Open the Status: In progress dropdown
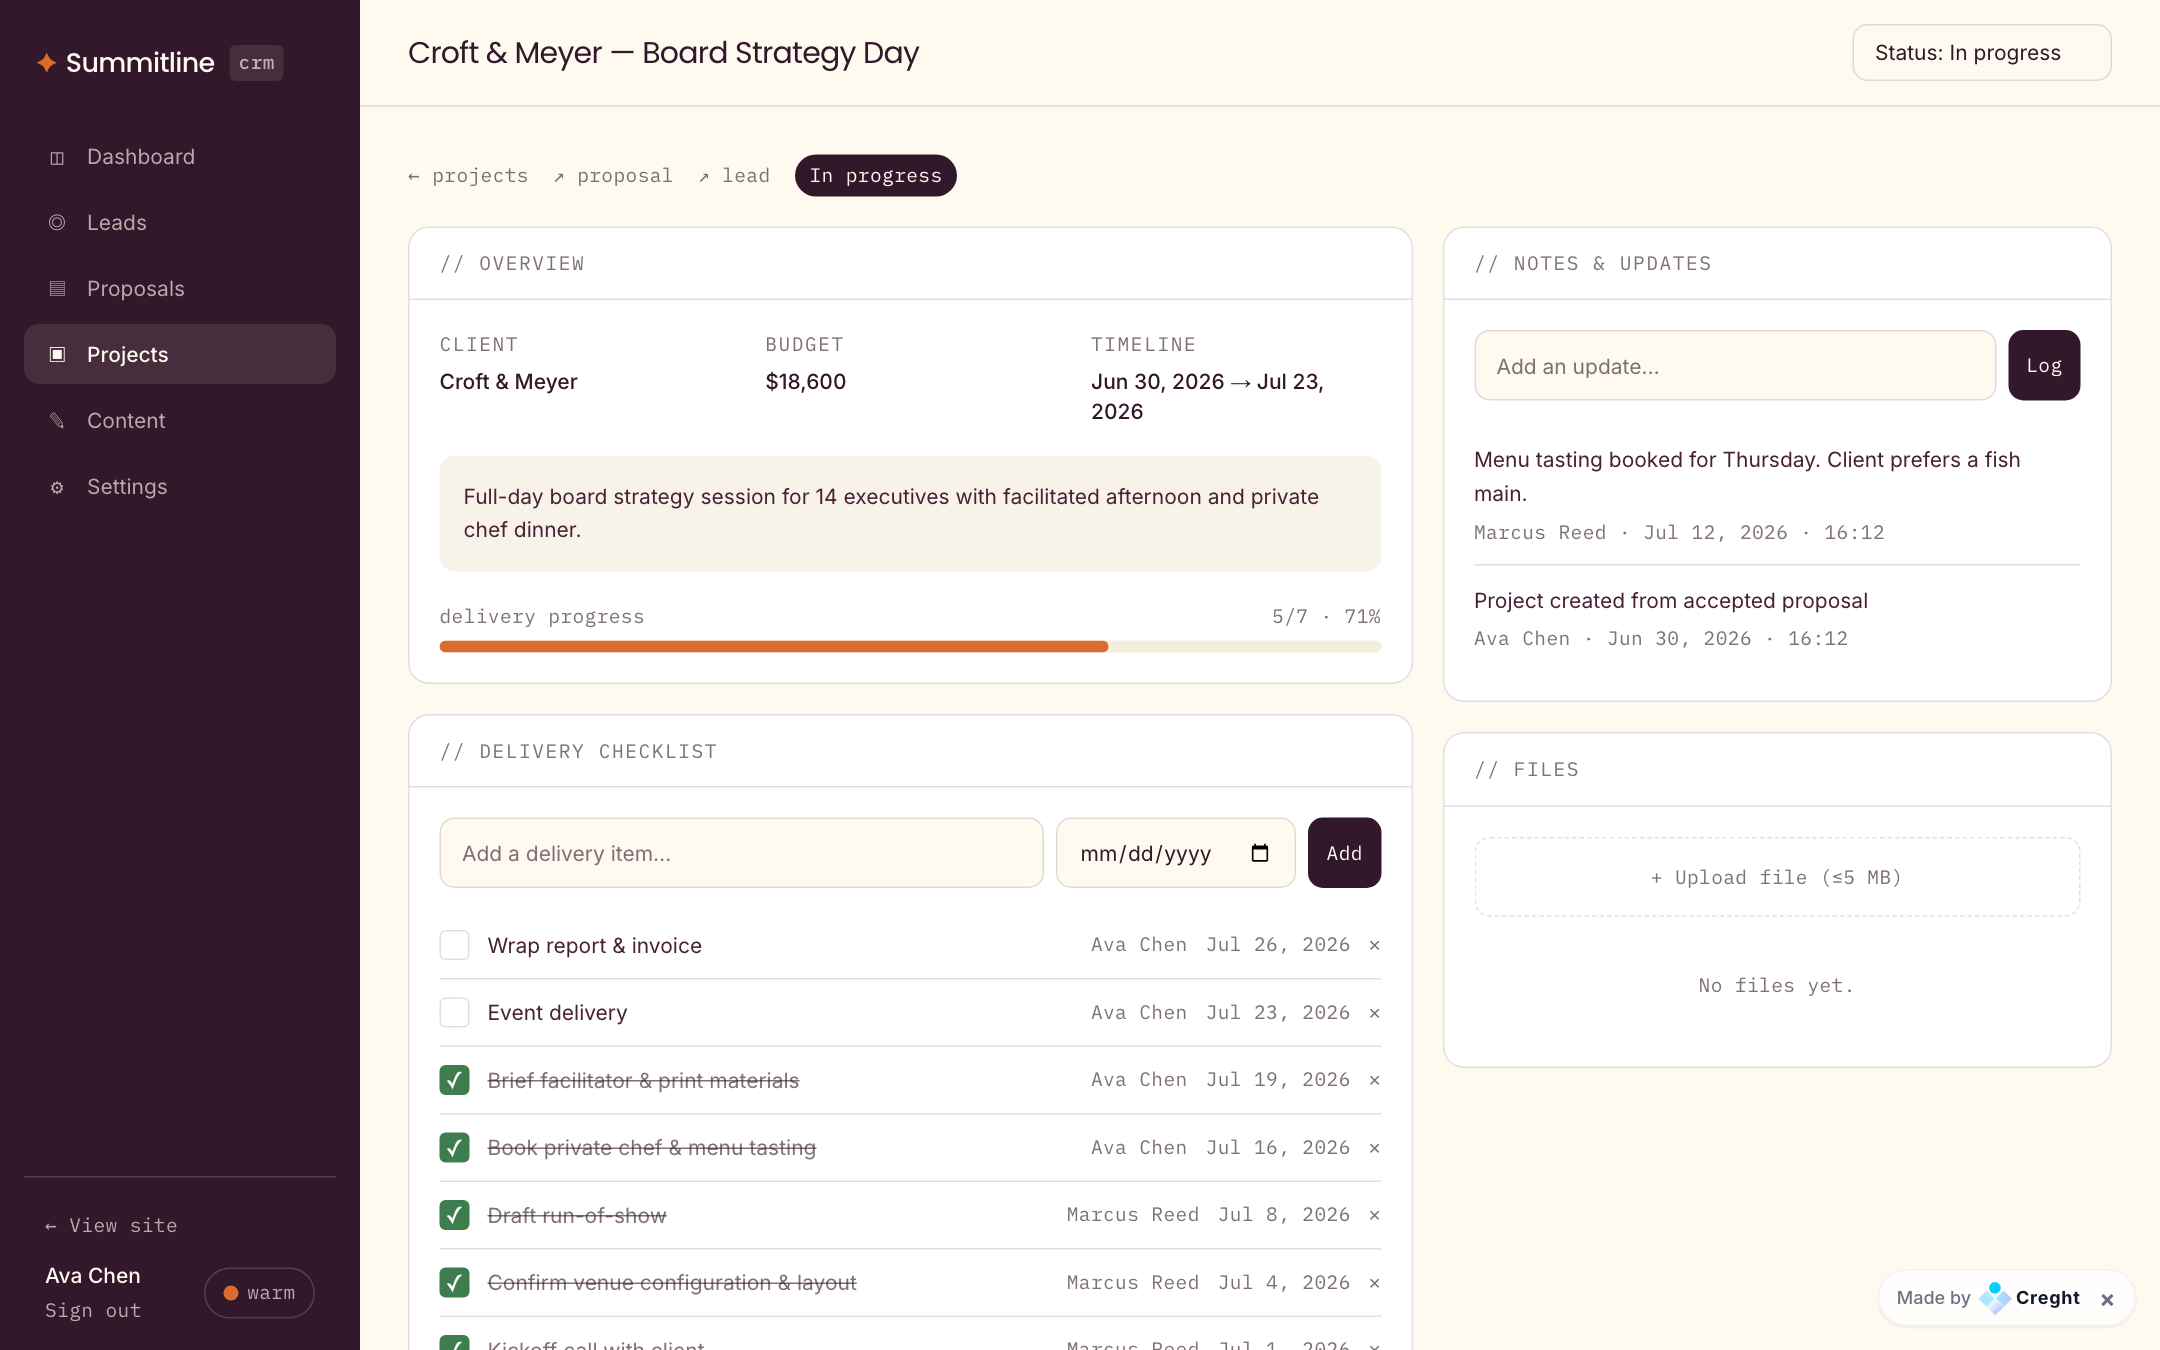The image size is (2160, 1350). tap(1981, 52)
